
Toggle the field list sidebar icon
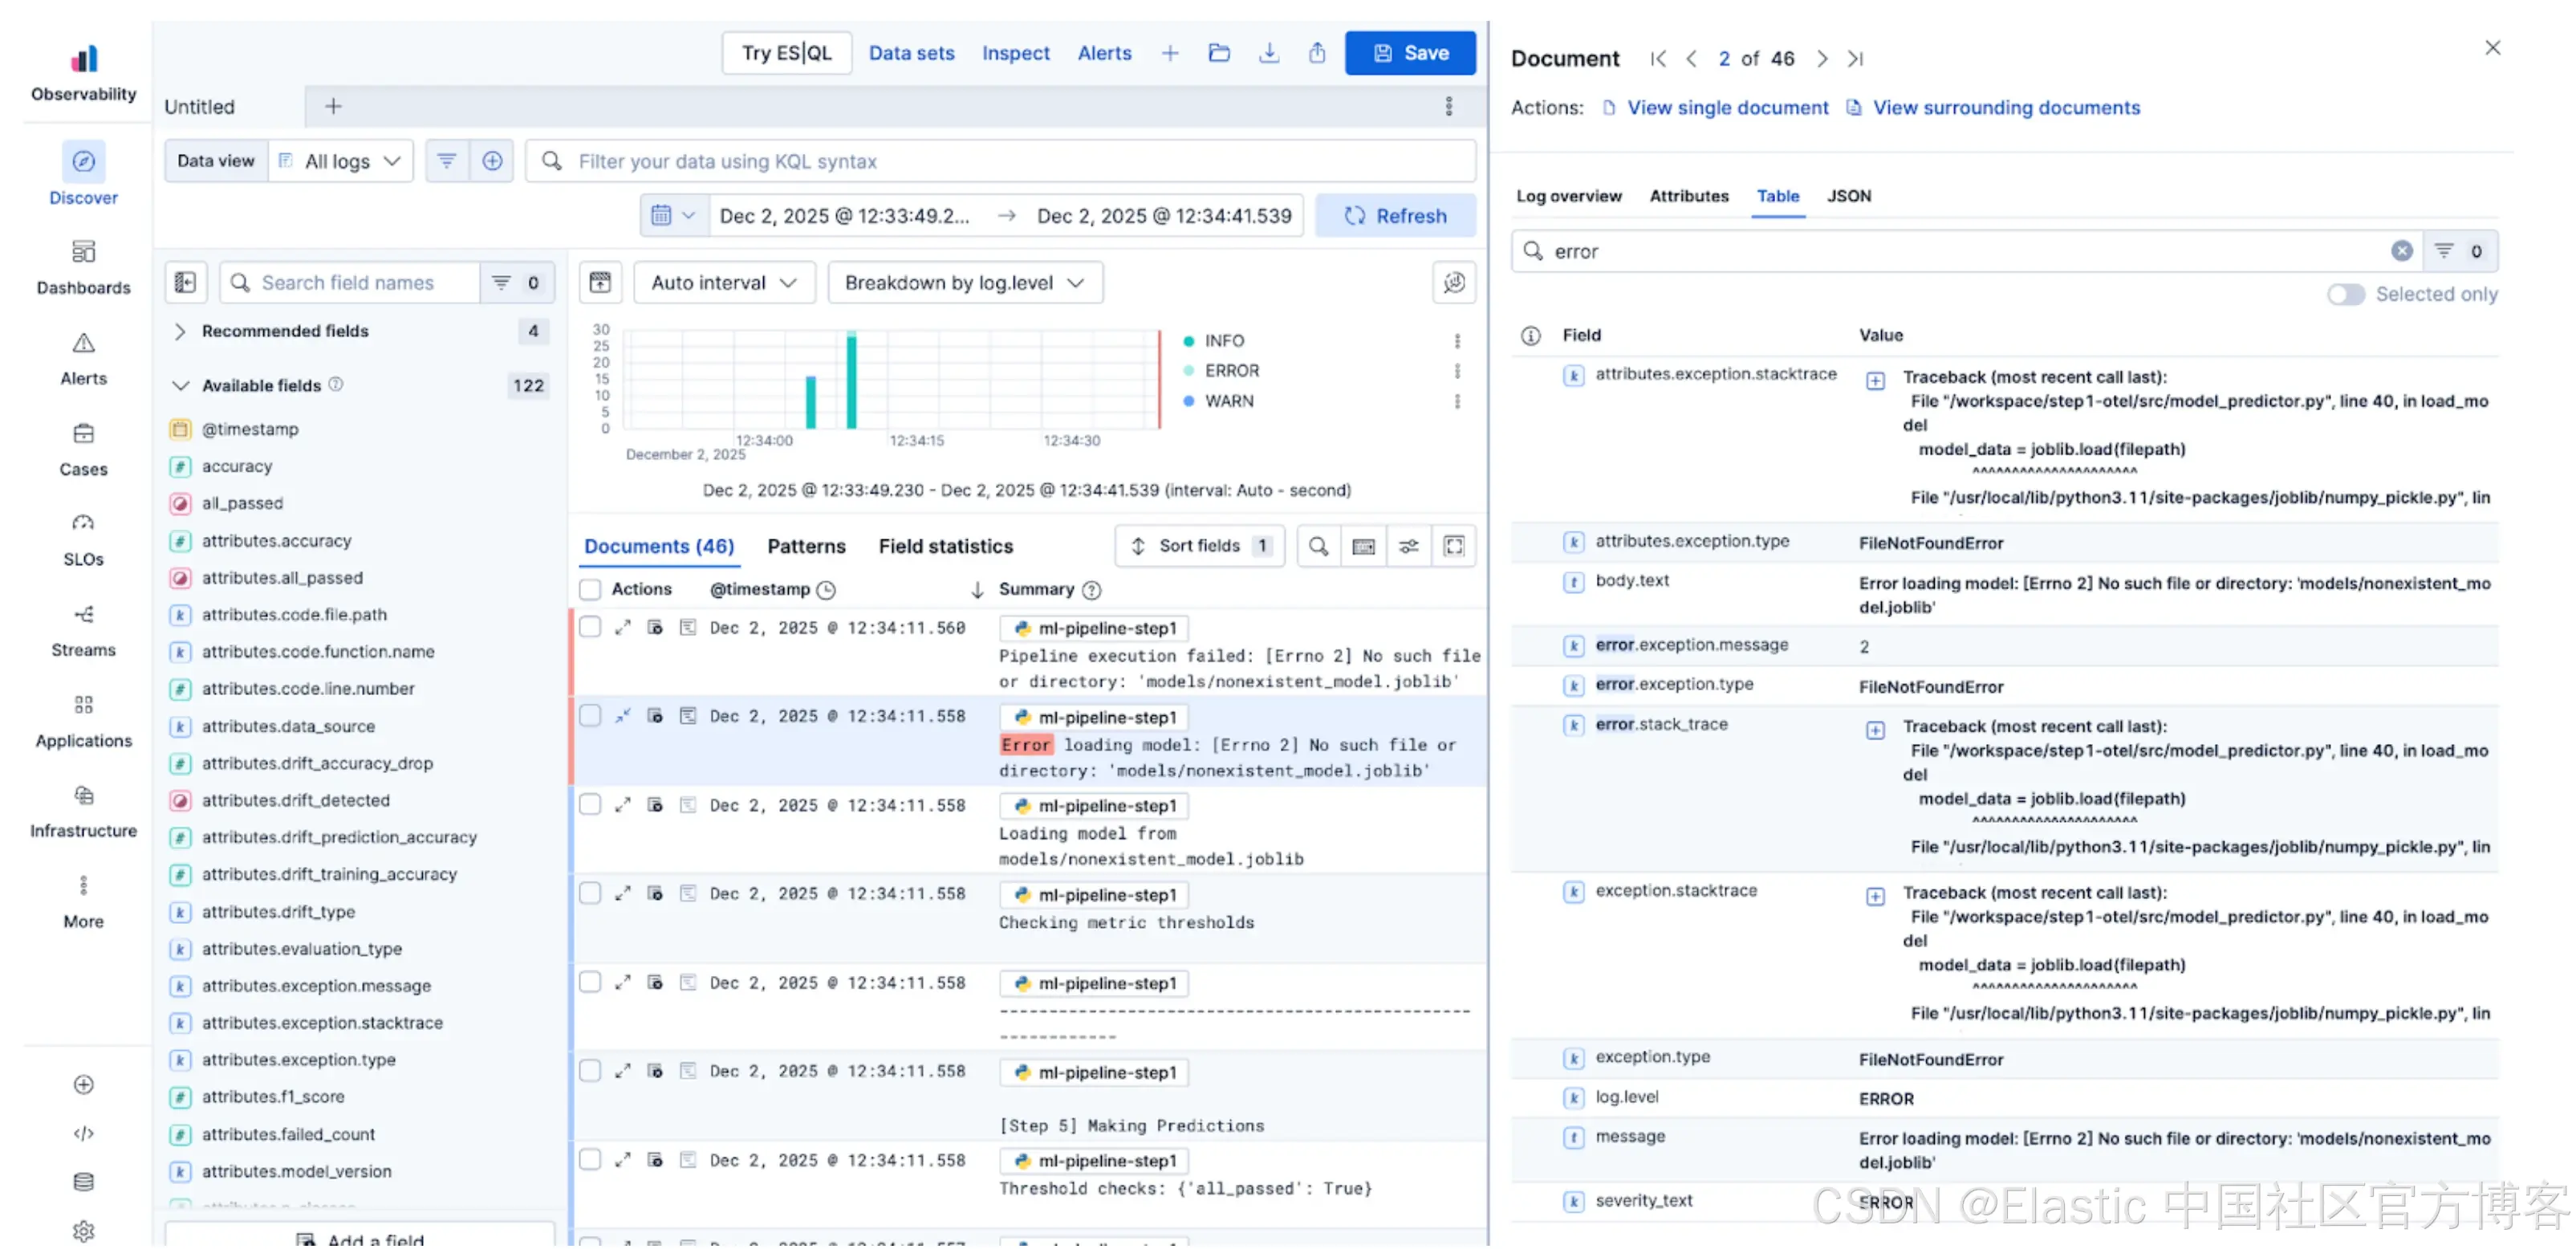click(185, 283)
